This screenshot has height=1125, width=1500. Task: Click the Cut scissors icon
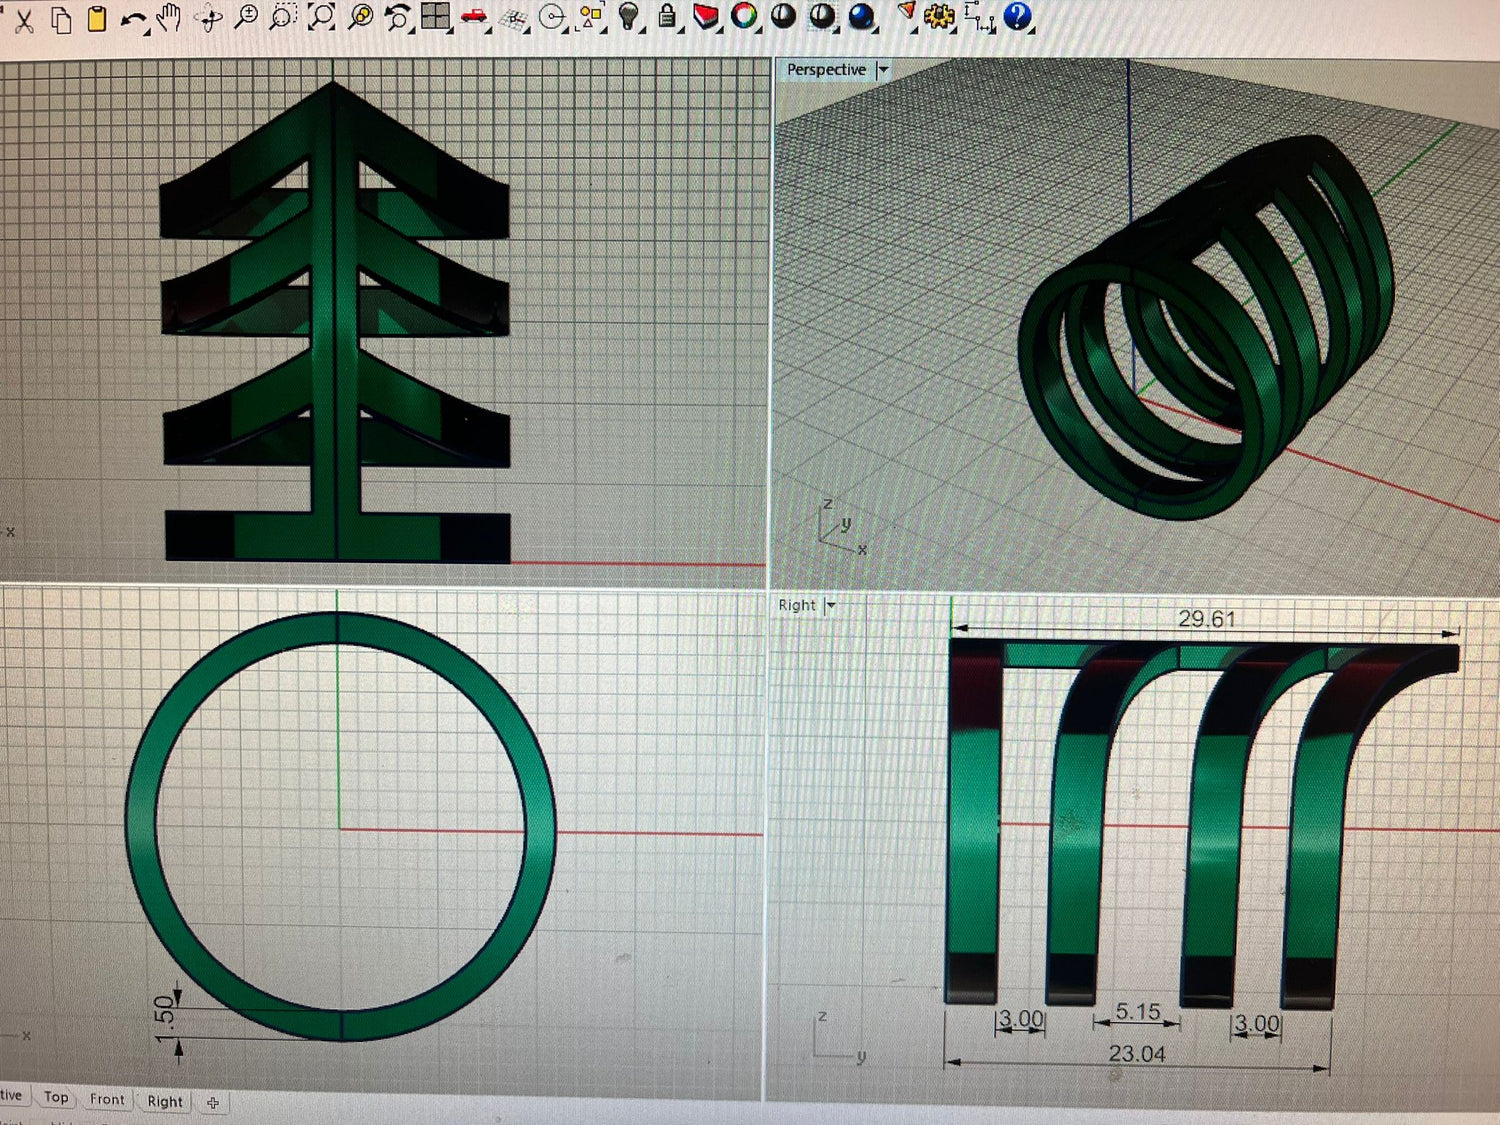(x=24, y=20)
